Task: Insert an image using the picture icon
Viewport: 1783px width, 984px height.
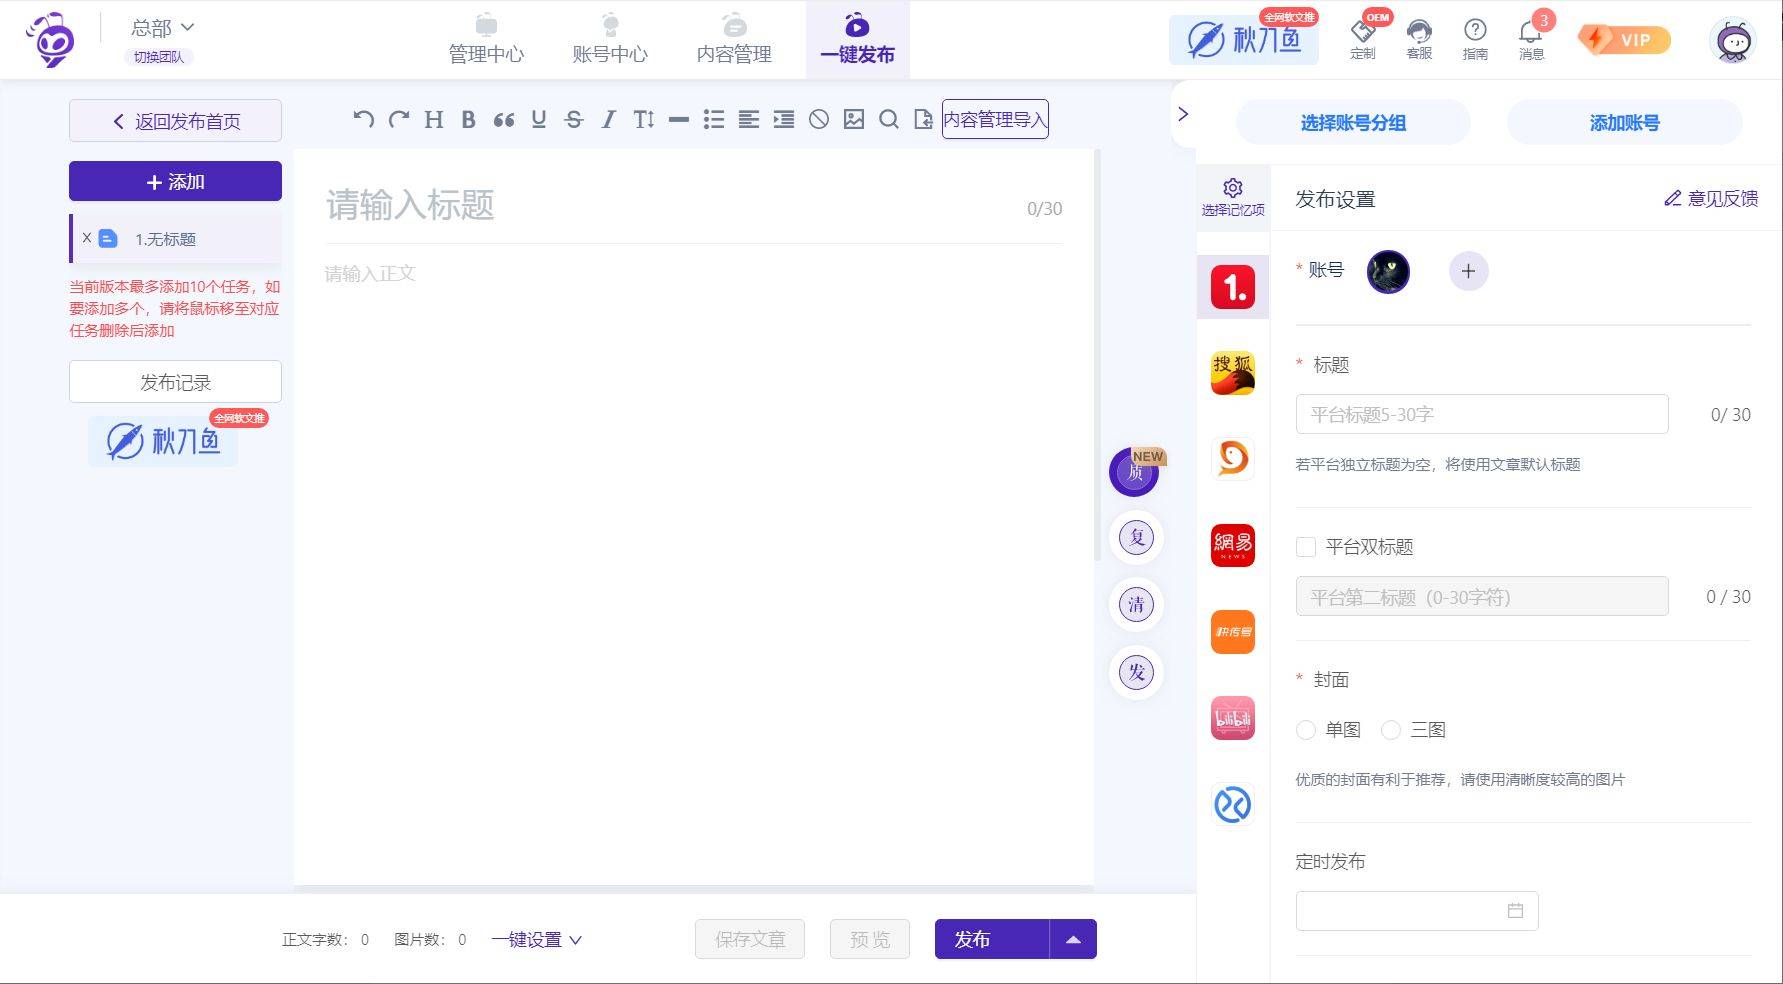Action: [853, 120]
